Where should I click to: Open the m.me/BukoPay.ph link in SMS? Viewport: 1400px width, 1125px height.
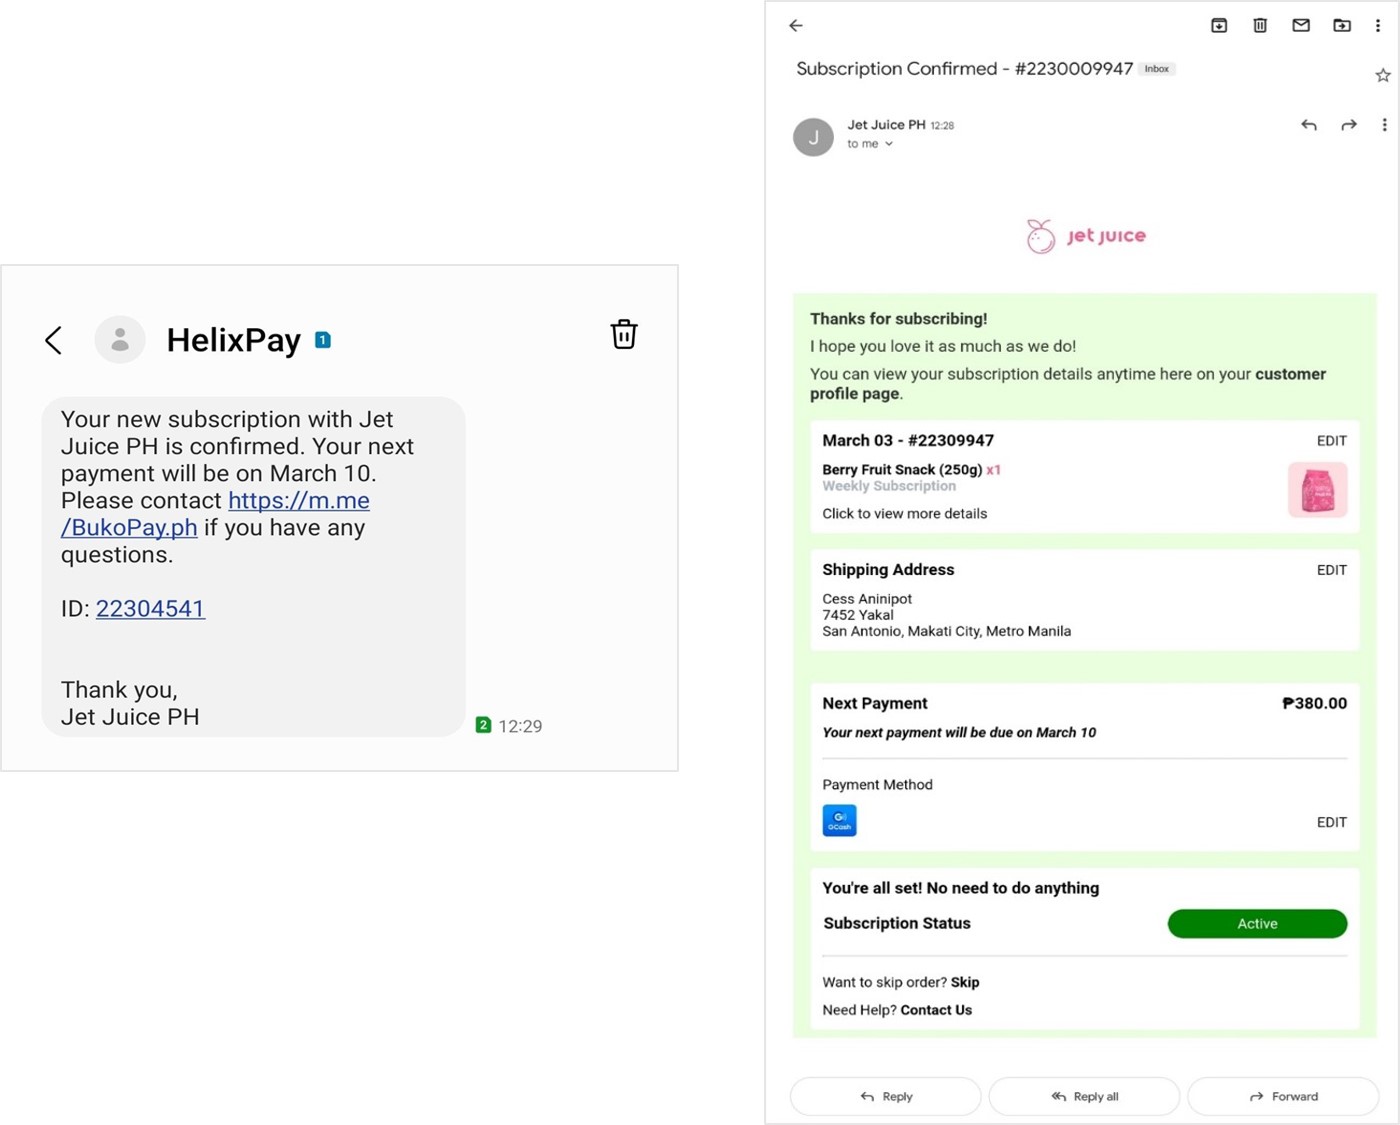tap(215, 514)
